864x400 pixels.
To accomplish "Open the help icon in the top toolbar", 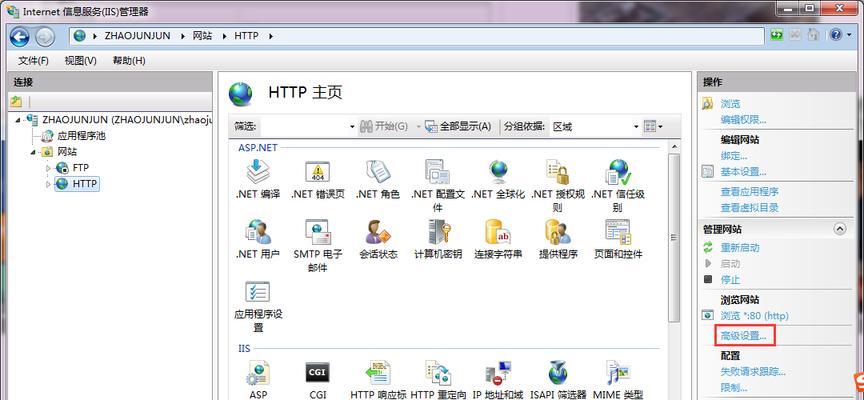I will click(835, 35).
